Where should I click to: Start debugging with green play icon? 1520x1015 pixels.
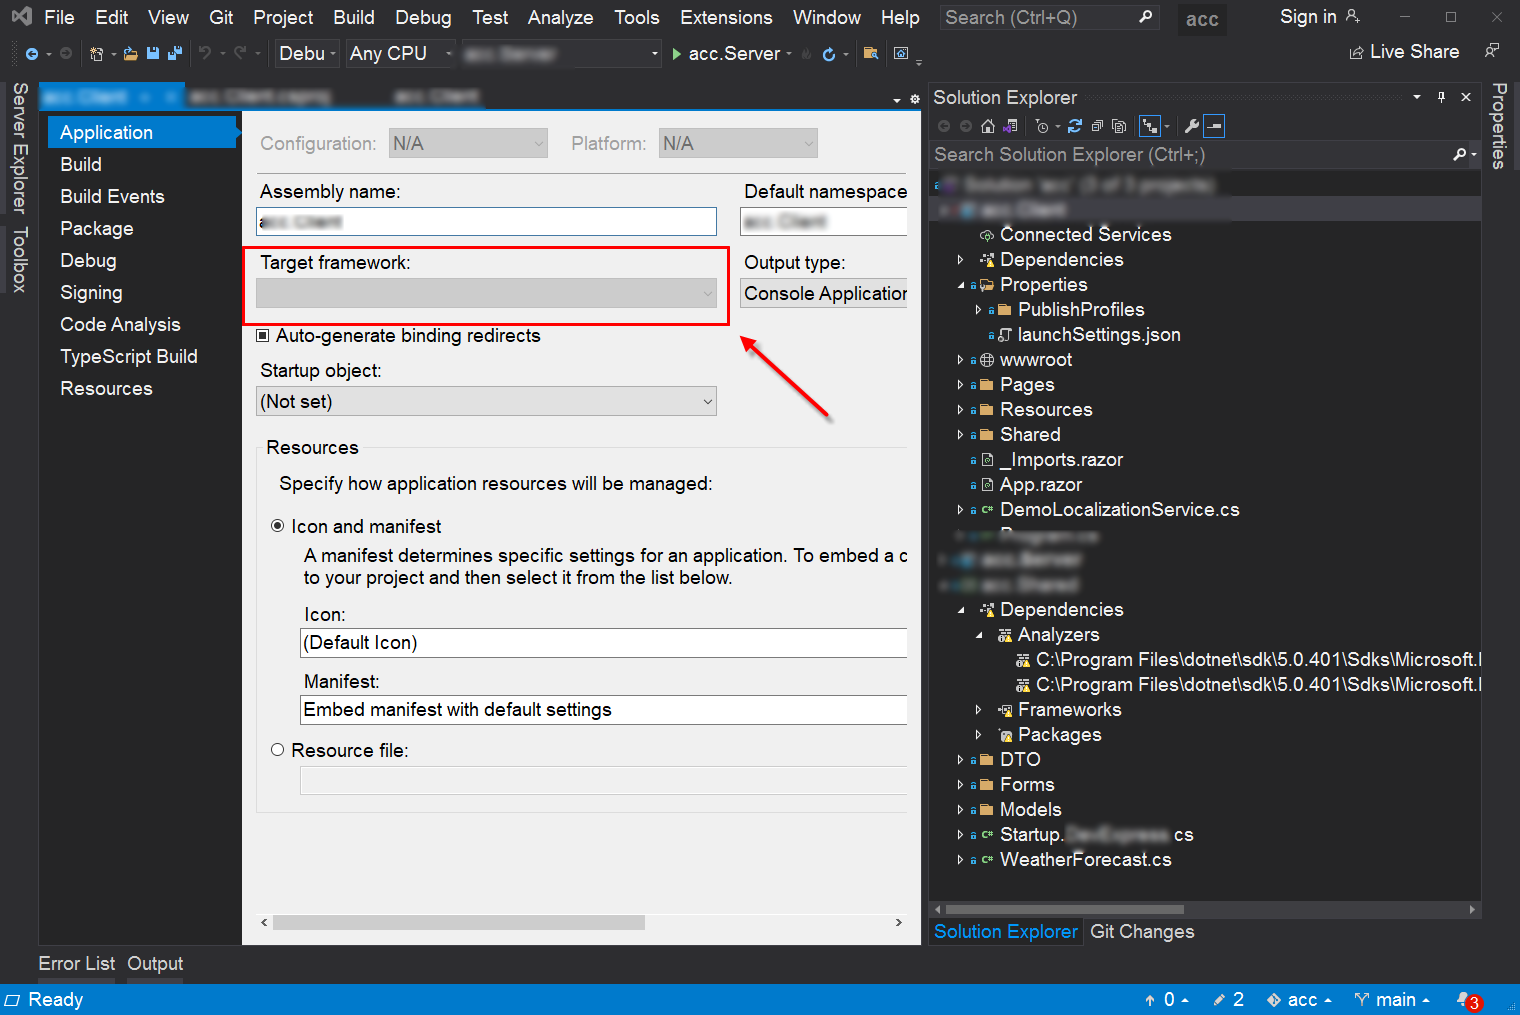tap(677, 54)
